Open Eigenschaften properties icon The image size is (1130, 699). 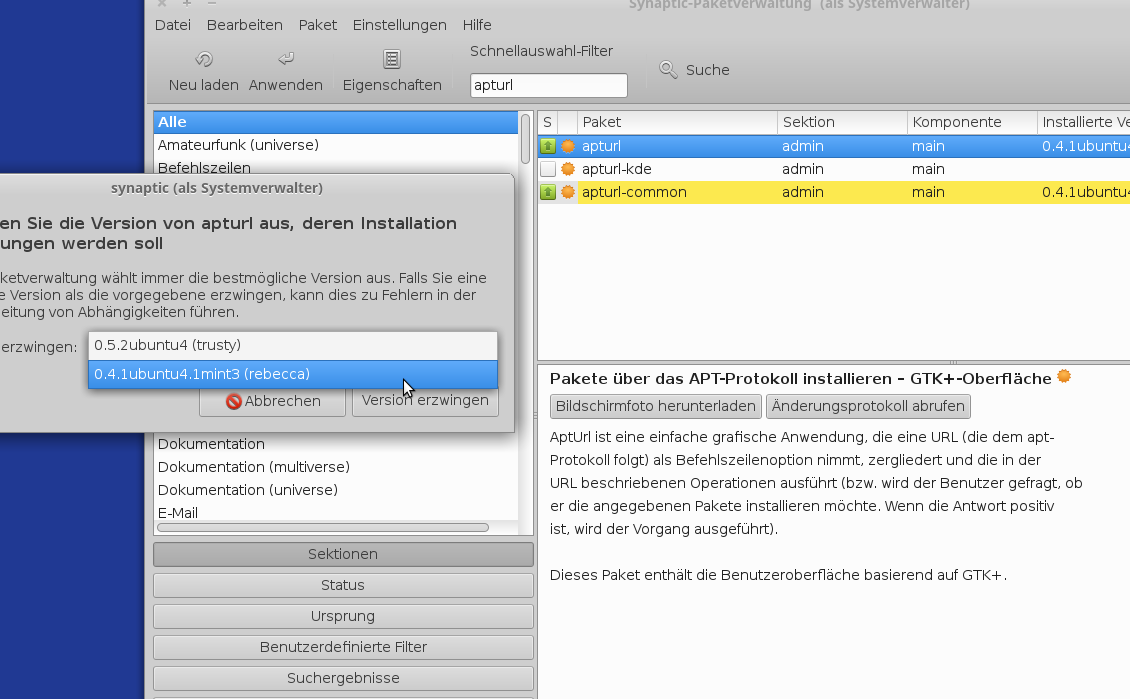[392, 59]
